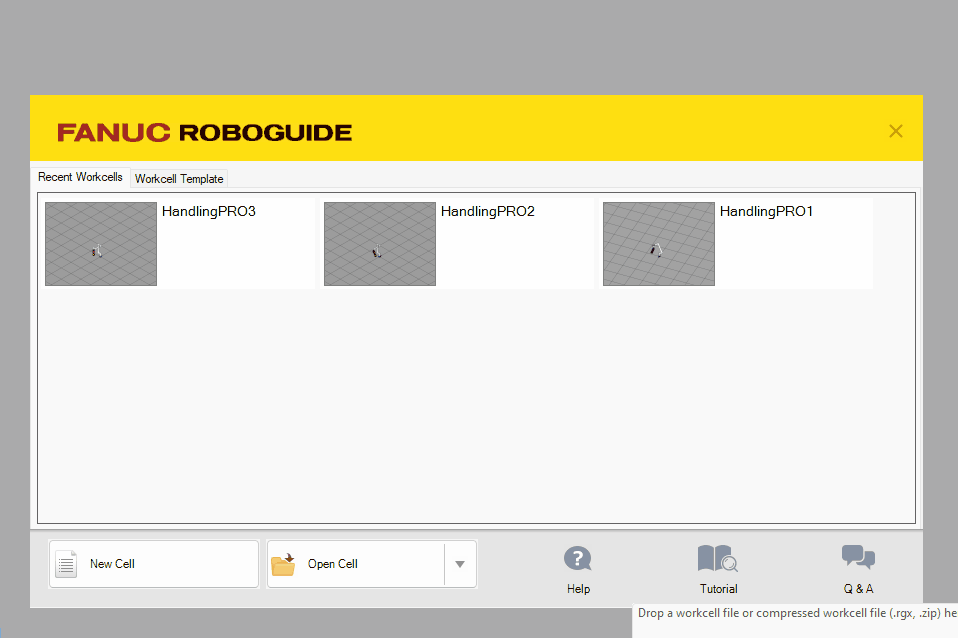
Task: Close the ROBOGUIDE start dialog
Action: tap(895, 129)
